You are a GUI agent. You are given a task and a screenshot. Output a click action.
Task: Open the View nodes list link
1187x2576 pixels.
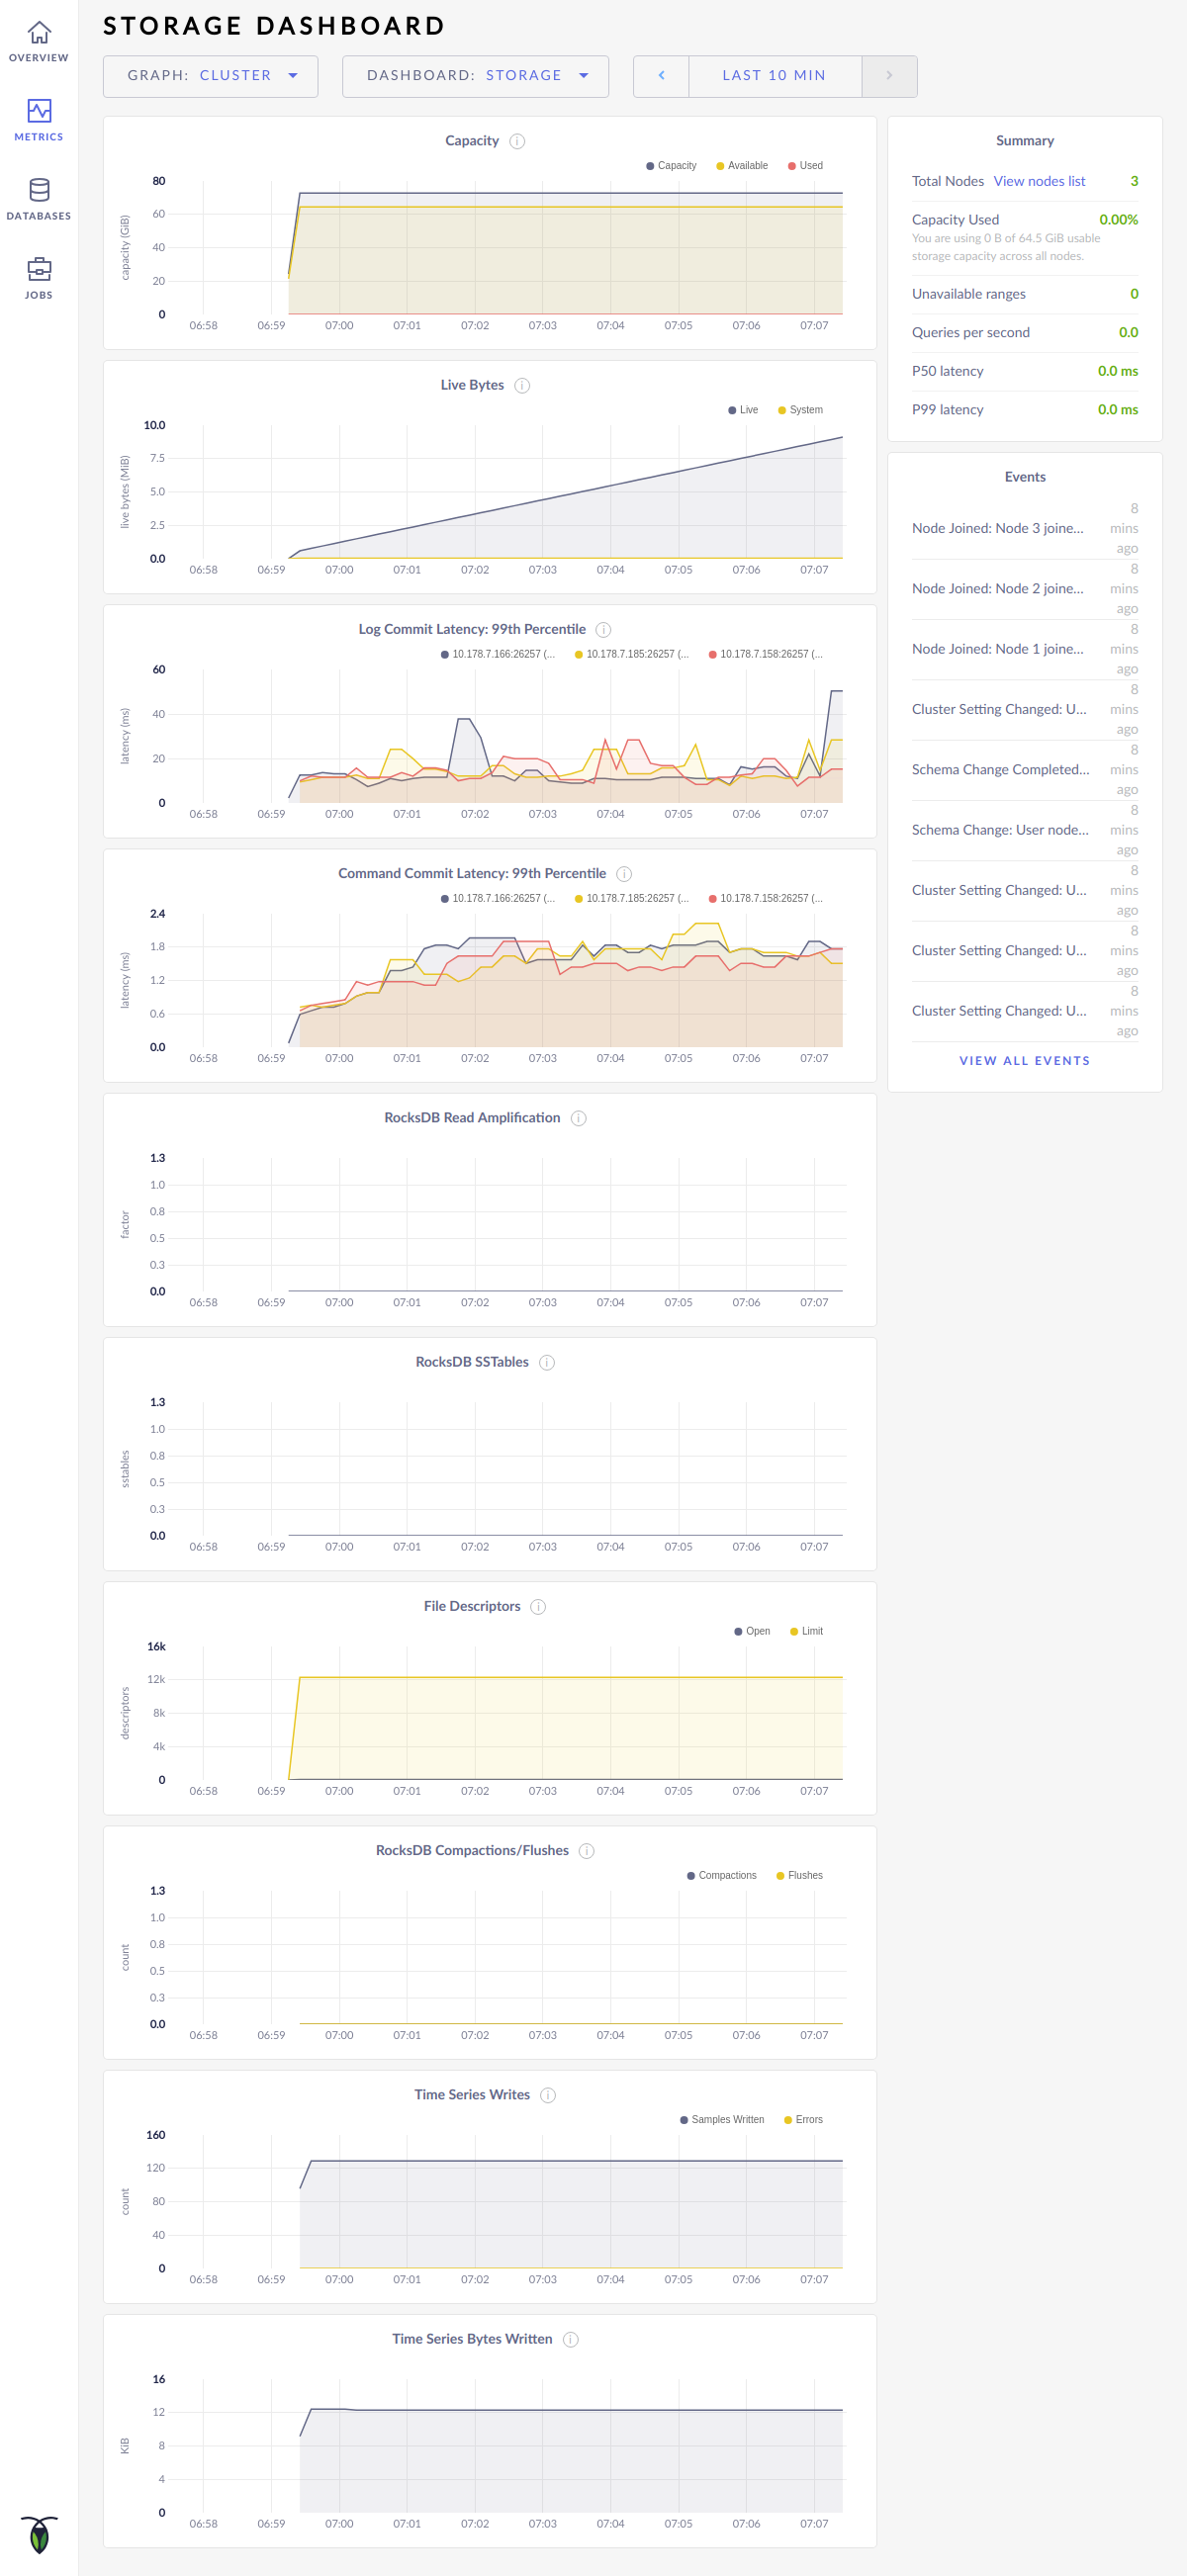[x=1039, y=181]
